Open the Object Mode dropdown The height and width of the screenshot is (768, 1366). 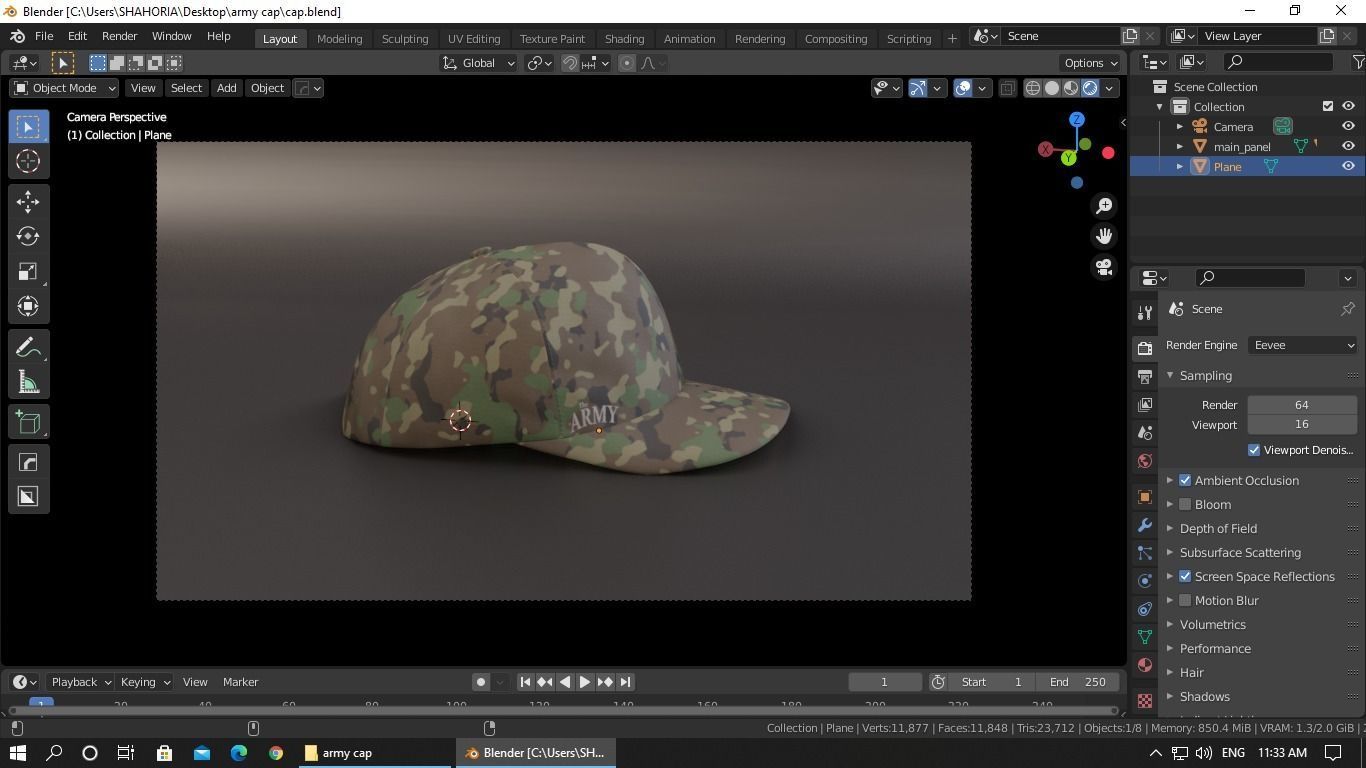point(65,88)
